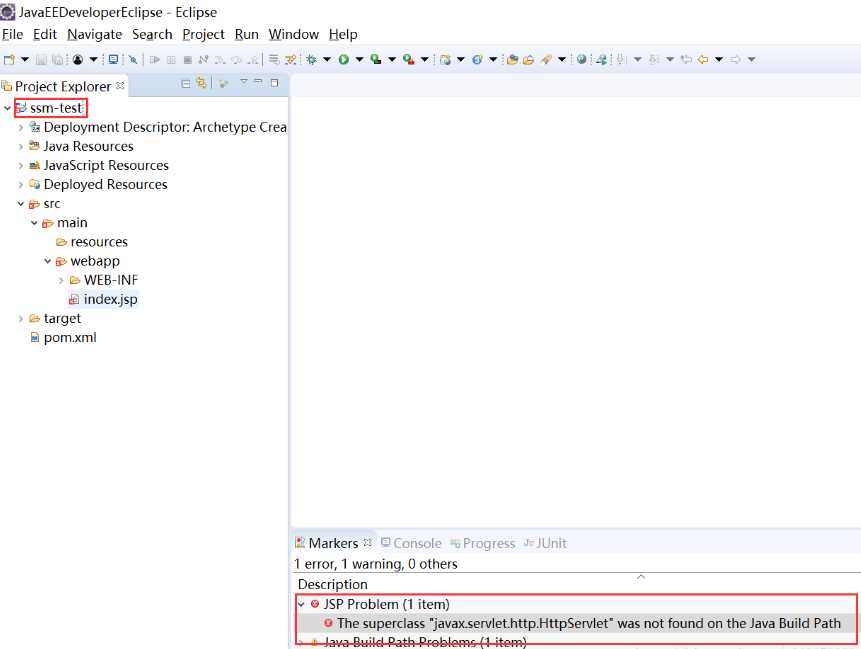Open Project Explorer View Menu triangle
Viewport: 861px width, 649px height.
click(x=244, y=82)
